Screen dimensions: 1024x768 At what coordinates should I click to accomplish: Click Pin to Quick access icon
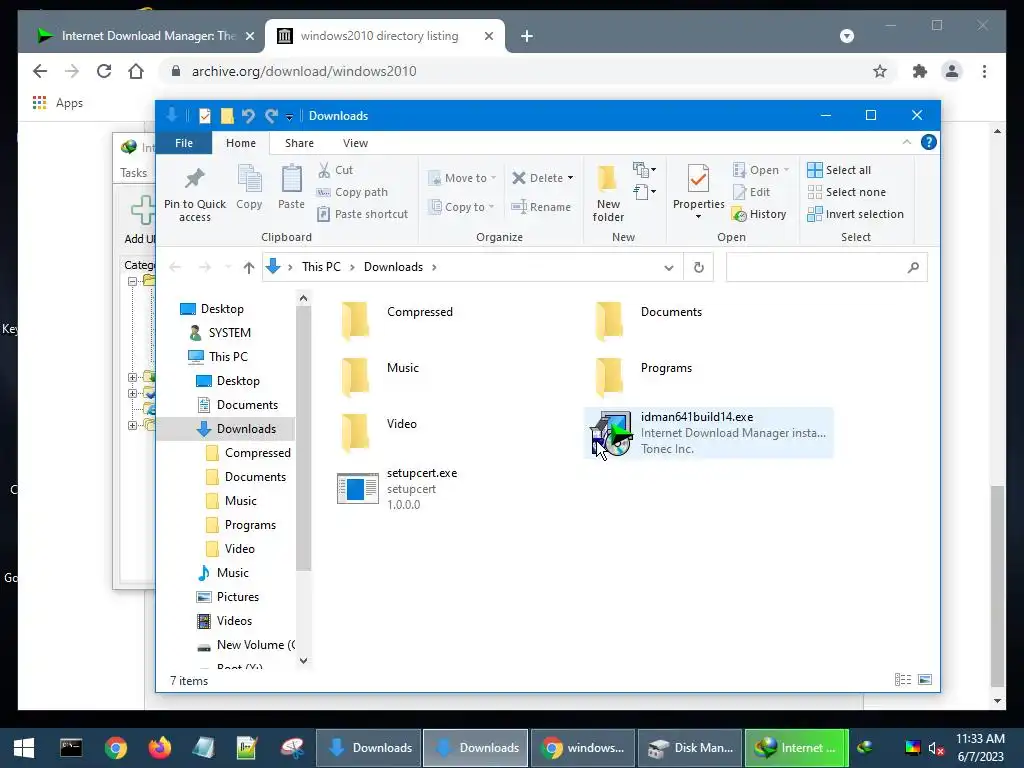pyautogui.click(x=195, y=178)
